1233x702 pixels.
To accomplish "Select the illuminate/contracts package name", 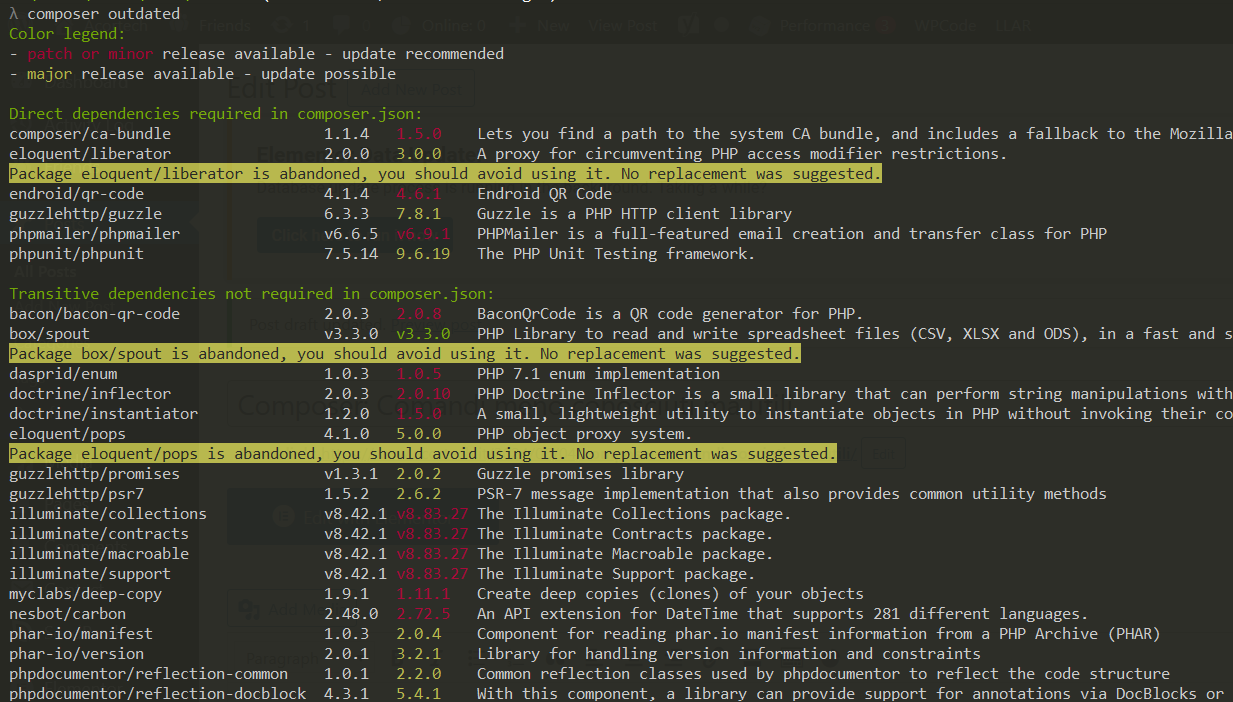I will (99, 534).
